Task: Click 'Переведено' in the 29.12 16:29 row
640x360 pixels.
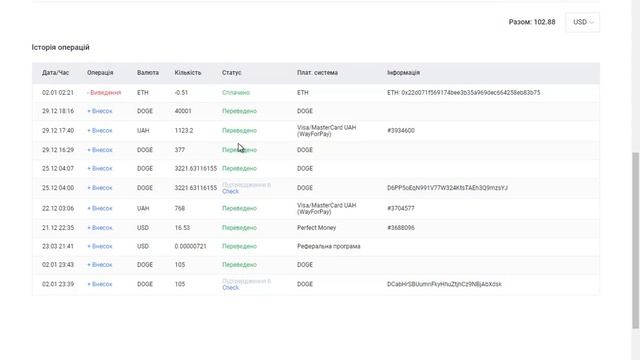Action: (x=239, y=150)
